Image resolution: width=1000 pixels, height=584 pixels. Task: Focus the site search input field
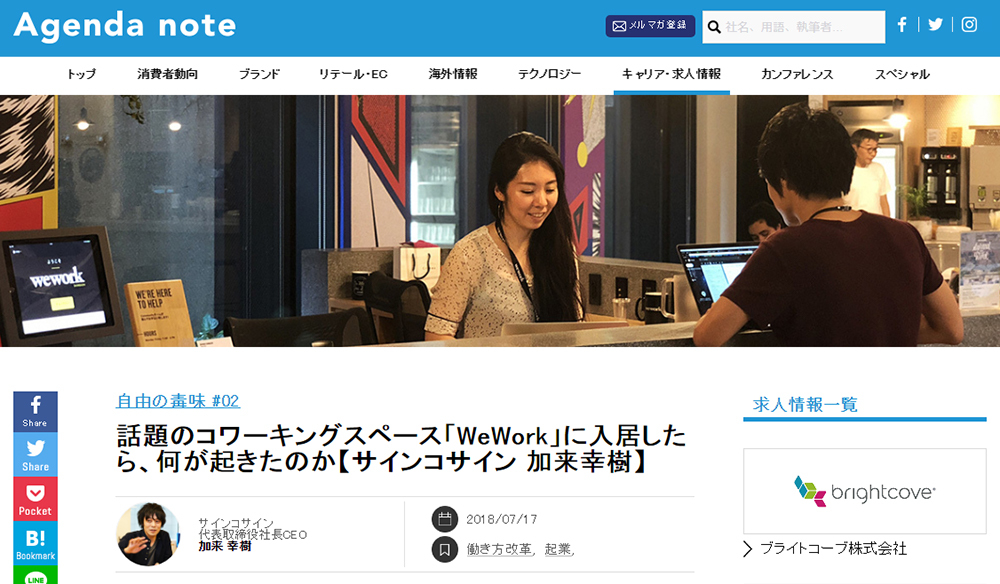tap(802, 27)
